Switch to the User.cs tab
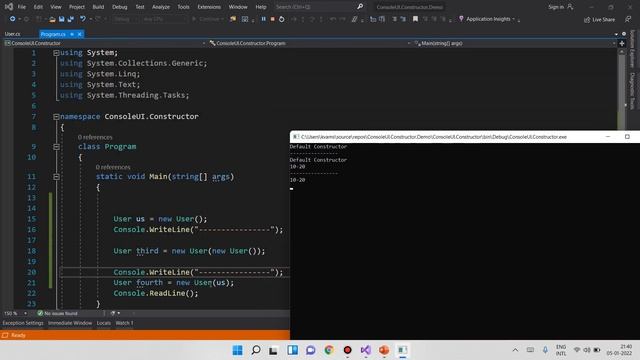 pyautogui.click(x=13, y=34)
